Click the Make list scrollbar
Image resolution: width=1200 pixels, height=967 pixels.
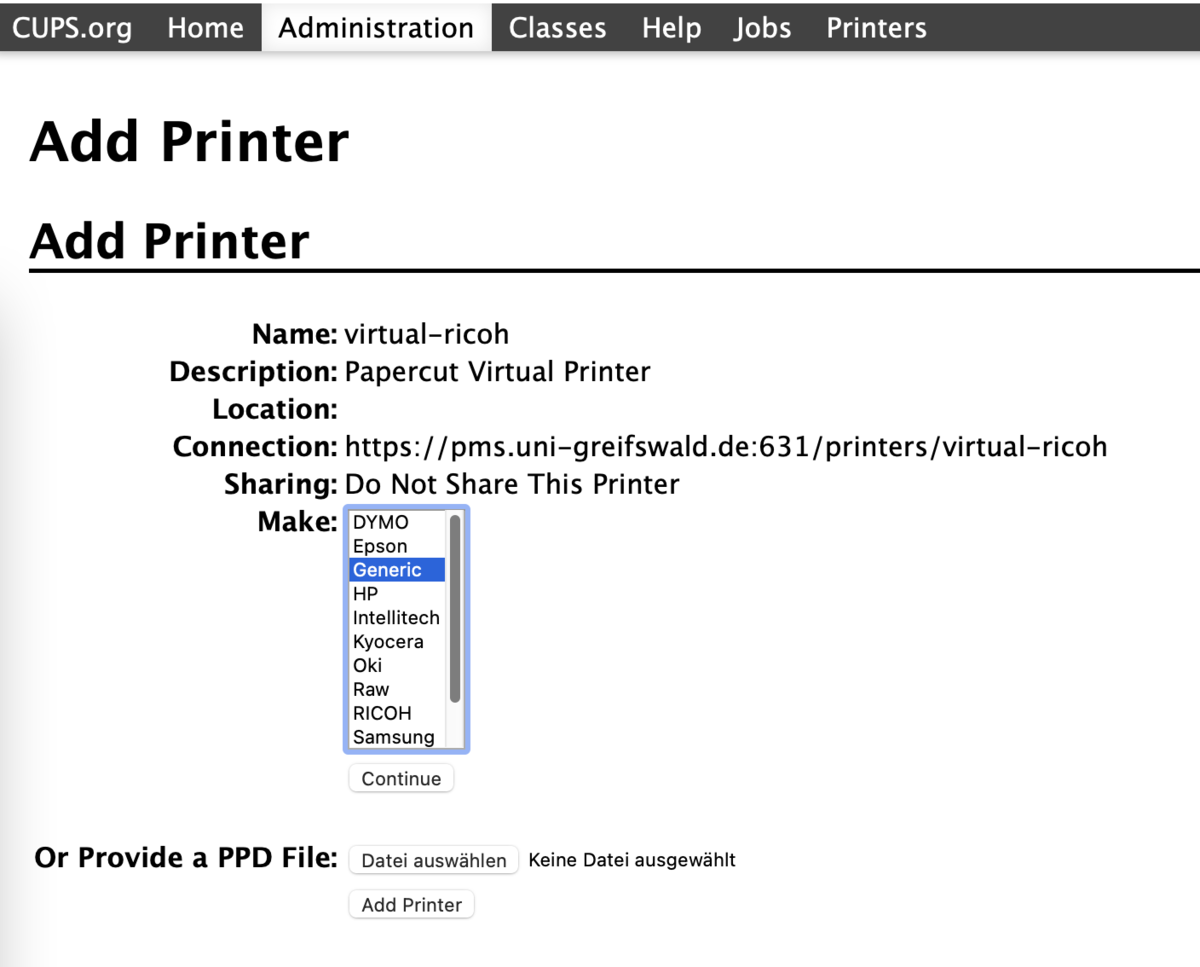[x=455, y=609]
